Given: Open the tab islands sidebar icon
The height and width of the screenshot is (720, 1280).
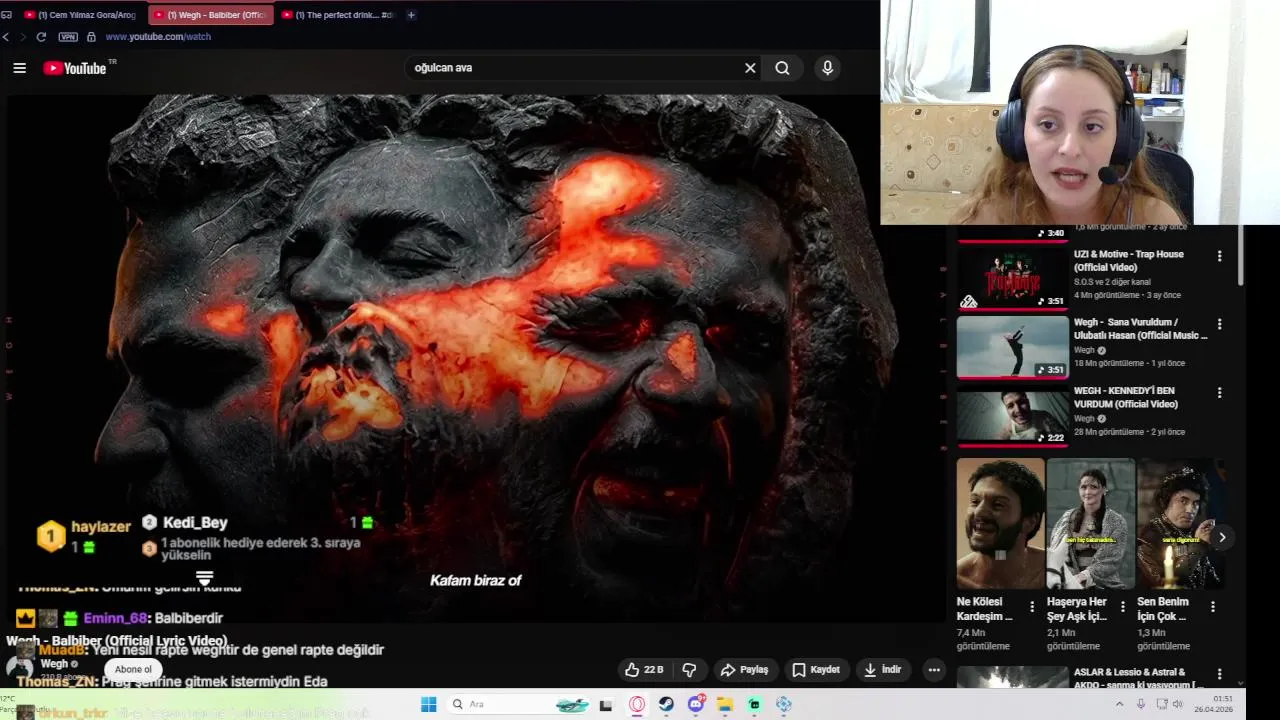Looking at the screenshot, I should click(6, 15).
